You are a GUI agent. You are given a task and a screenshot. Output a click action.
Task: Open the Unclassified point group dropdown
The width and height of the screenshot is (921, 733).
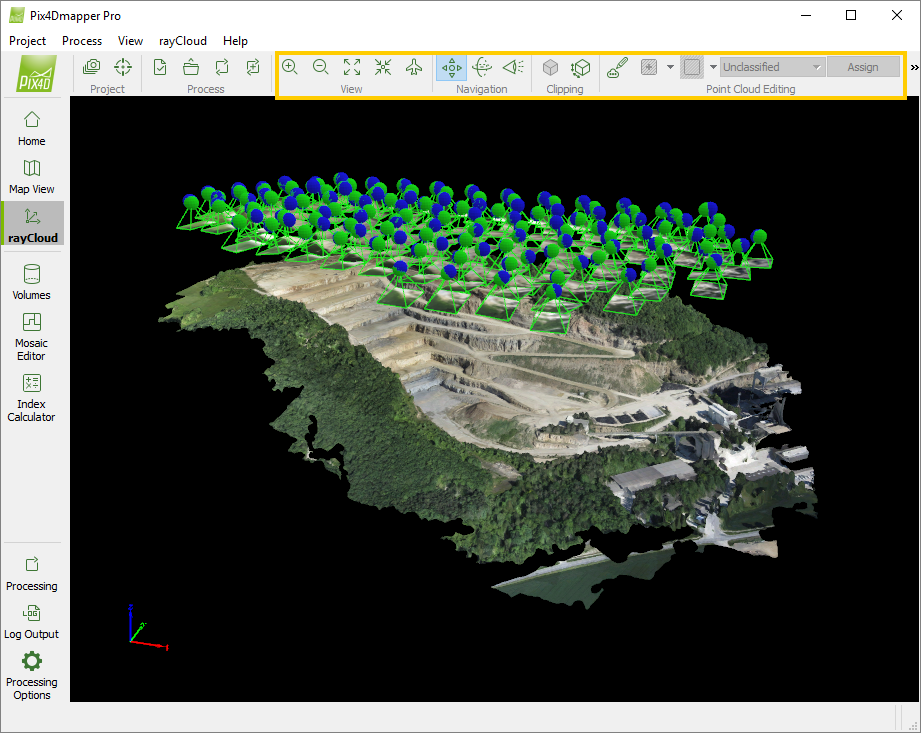tap(771, 66)
